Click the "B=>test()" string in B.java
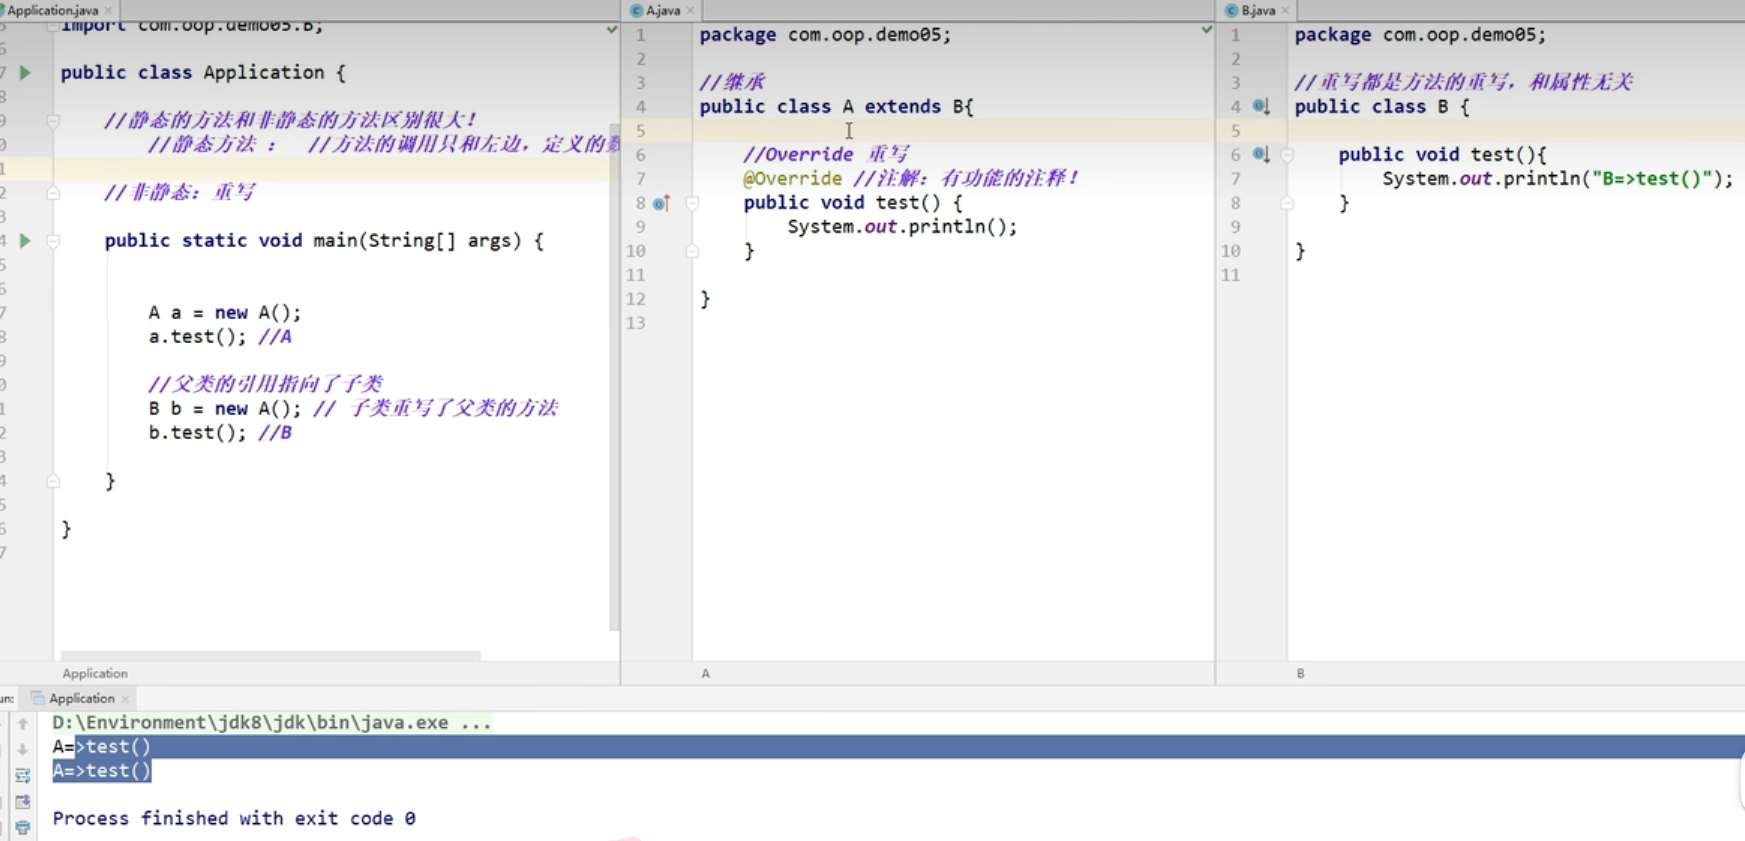1745x841 pixels. 1652,178
